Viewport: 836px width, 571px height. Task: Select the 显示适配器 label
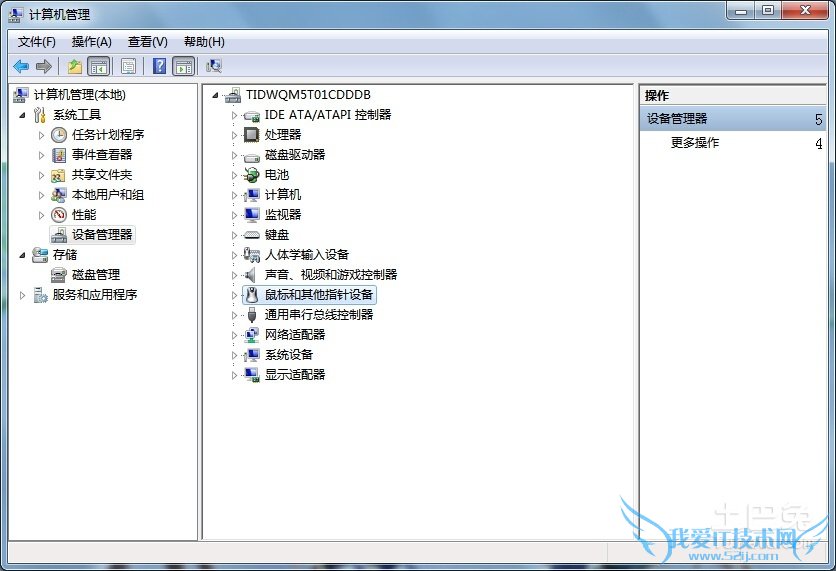(x=295, y=375)
